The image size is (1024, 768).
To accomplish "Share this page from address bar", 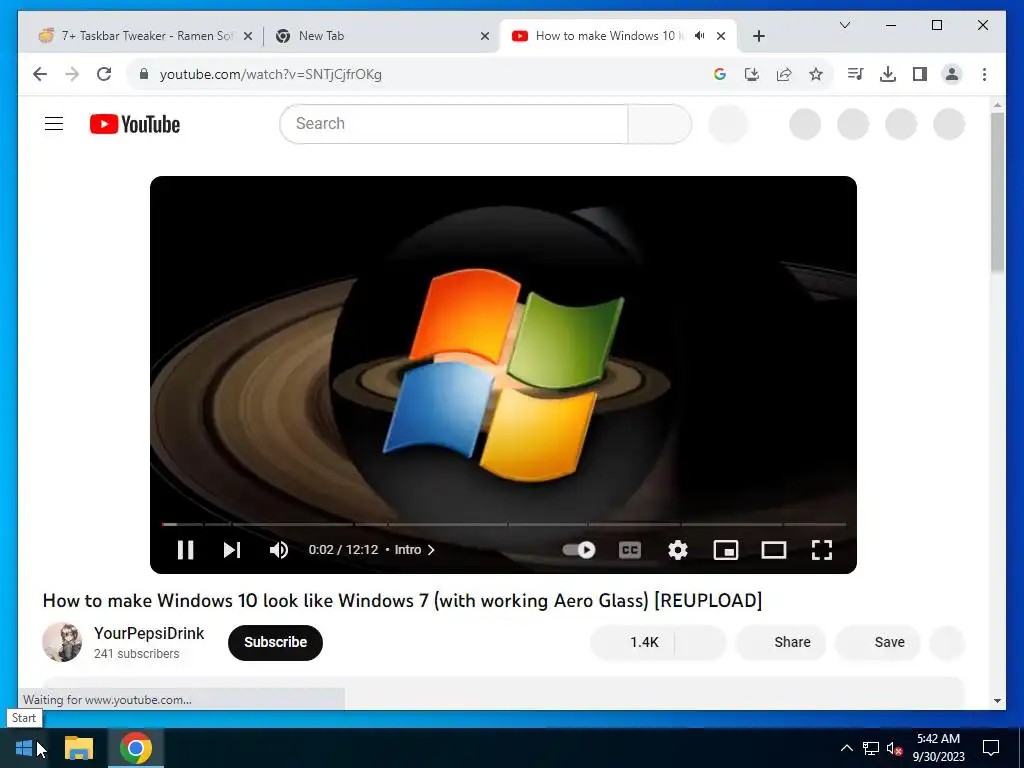I will (x=784, y=74).
